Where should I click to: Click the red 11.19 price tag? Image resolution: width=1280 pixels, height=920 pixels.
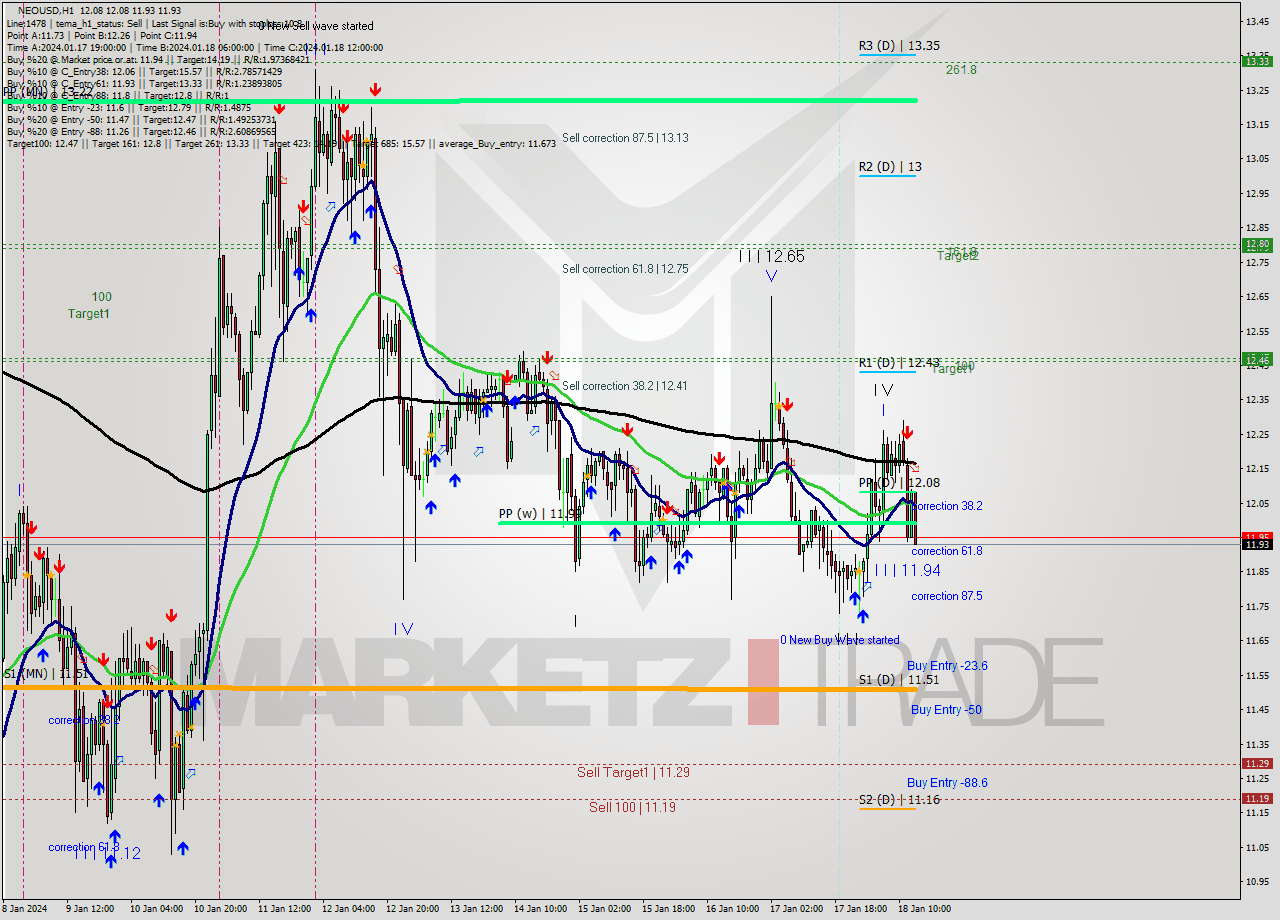tap(1257, 798)
